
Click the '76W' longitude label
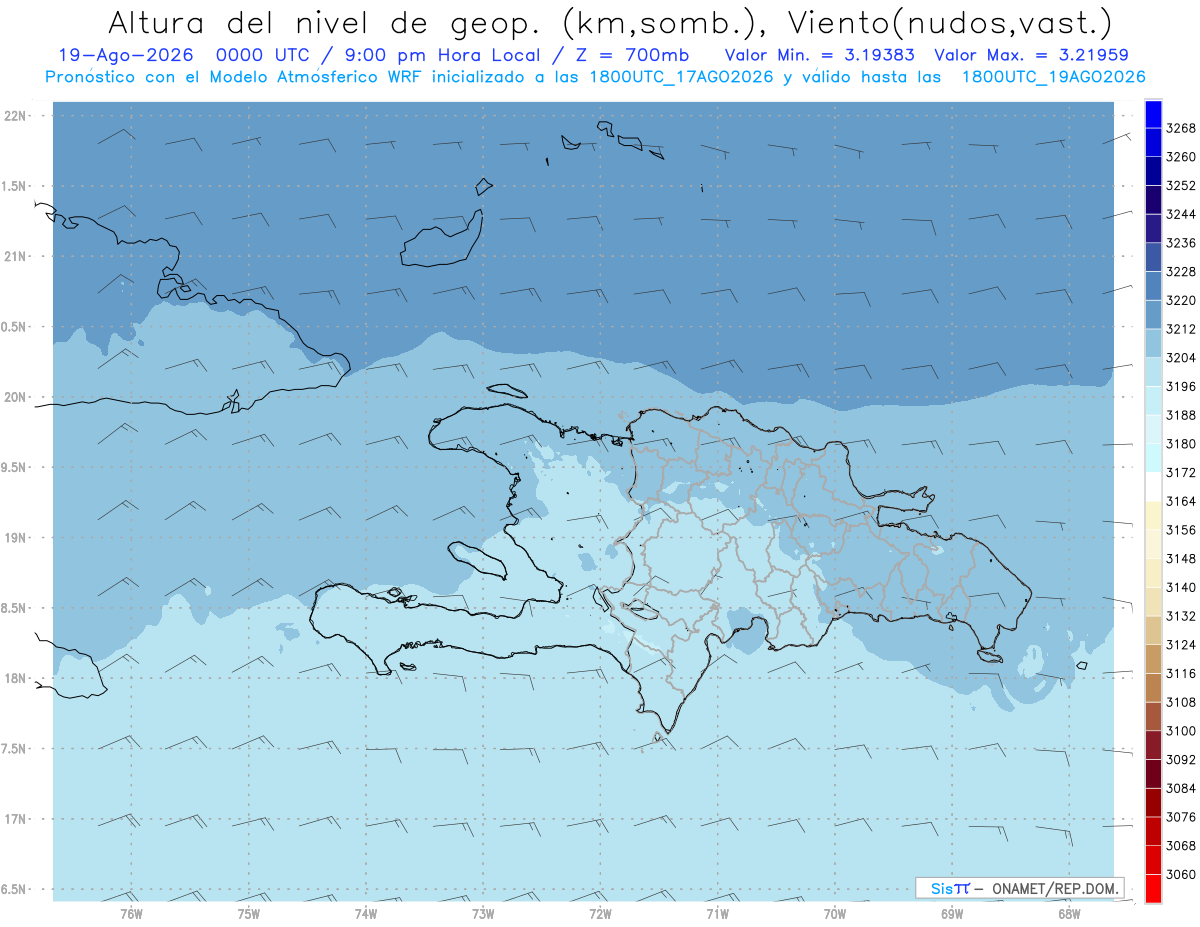point(131,913)
